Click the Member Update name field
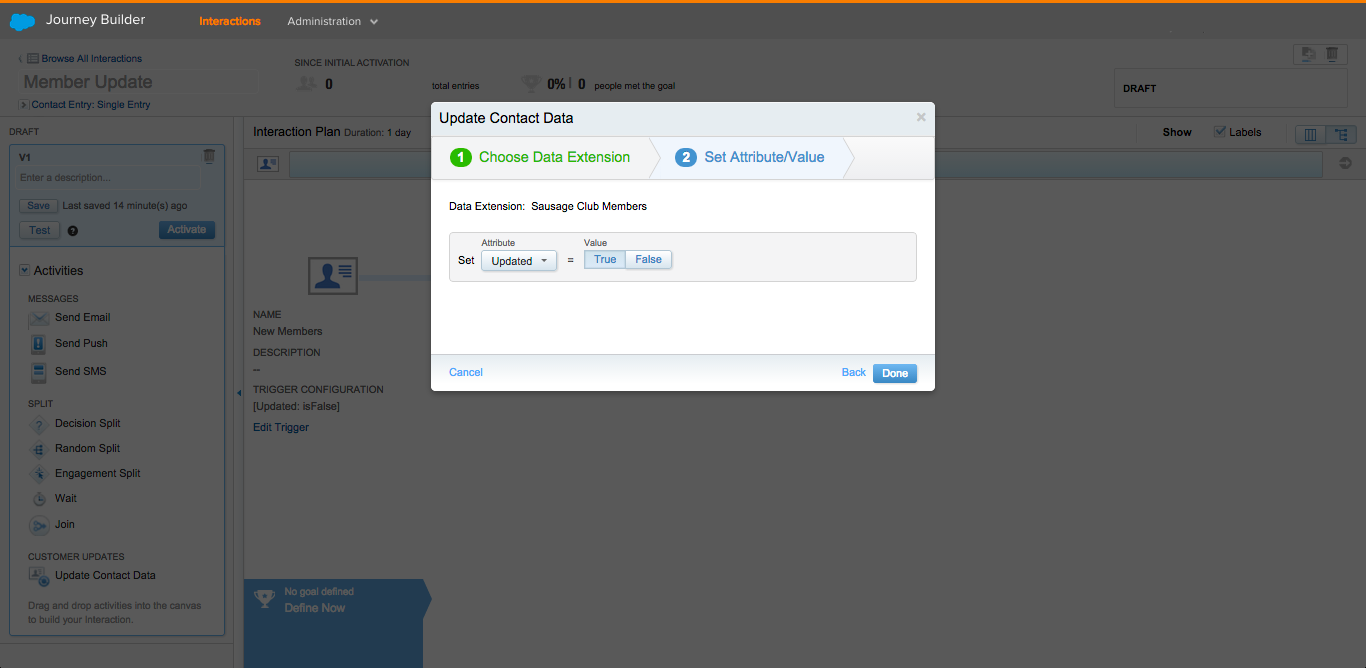 (141, 82)
